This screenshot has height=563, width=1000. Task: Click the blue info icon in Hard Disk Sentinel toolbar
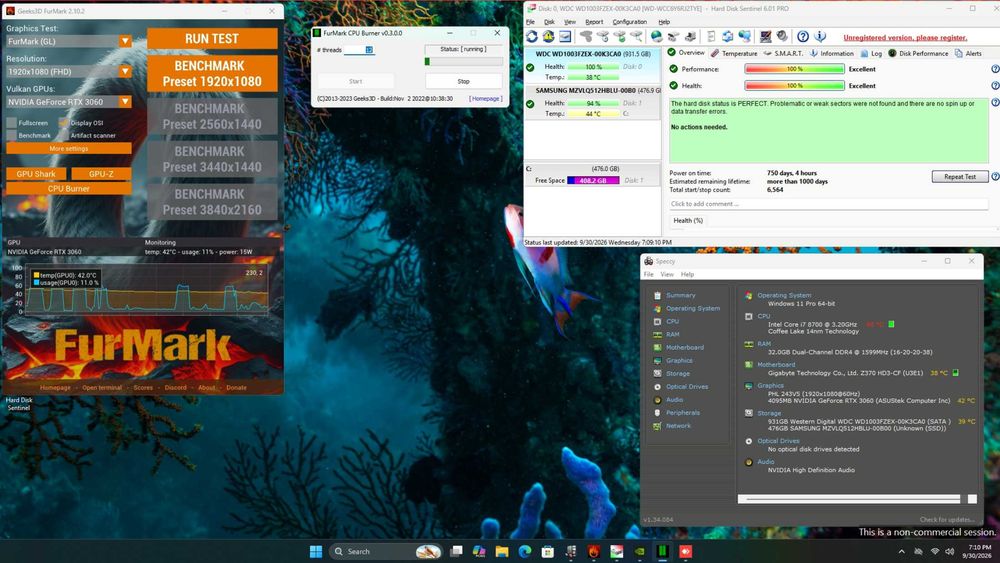coord(820,37)
